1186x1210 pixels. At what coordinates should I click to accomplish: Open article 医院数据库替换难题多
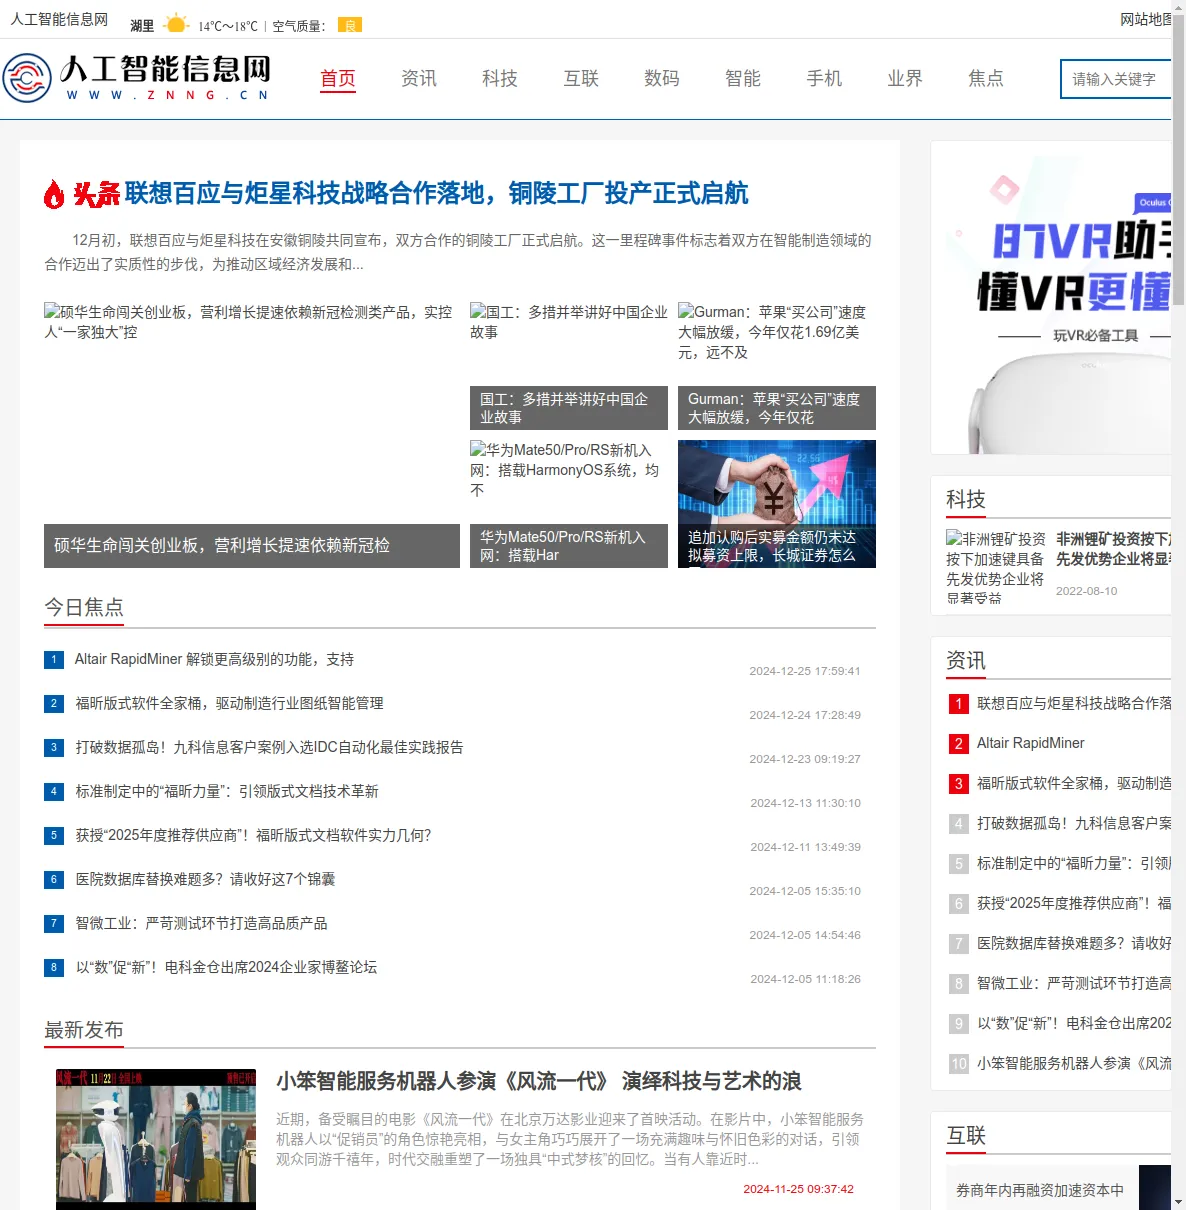pyautogui.click(x=205, y=879)
